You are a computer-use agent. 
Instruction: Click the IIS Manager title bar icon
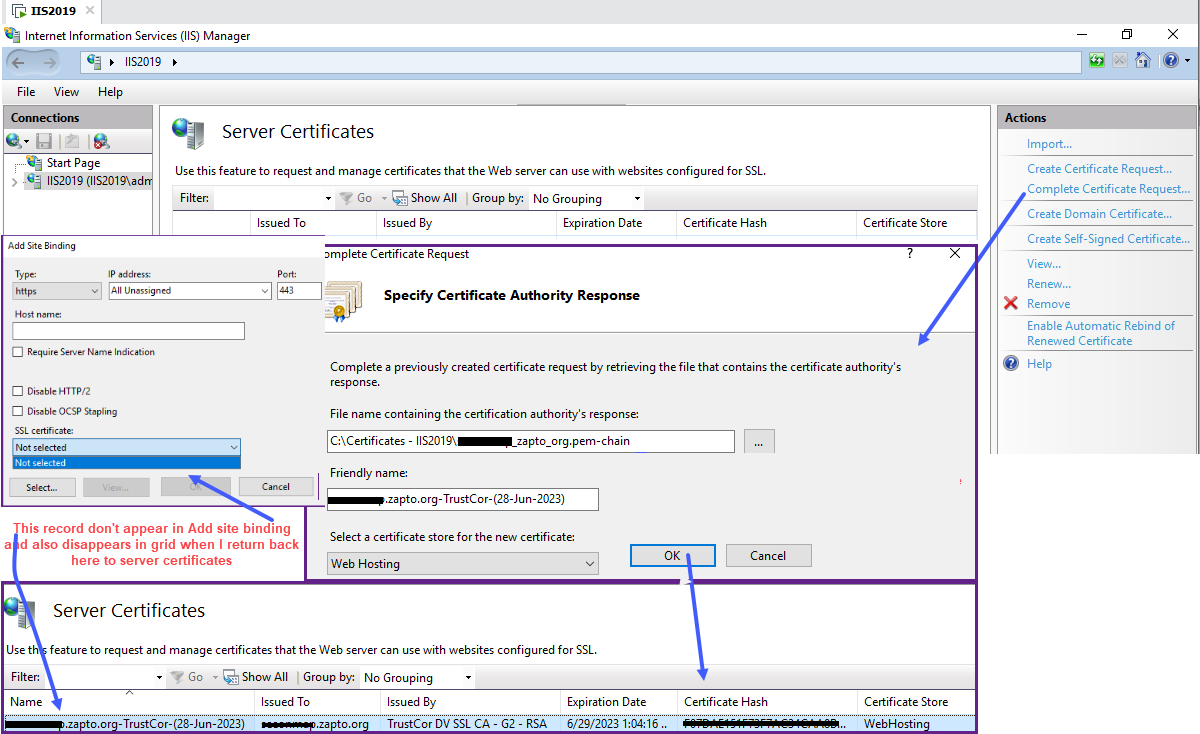click(x=12, y=35)
